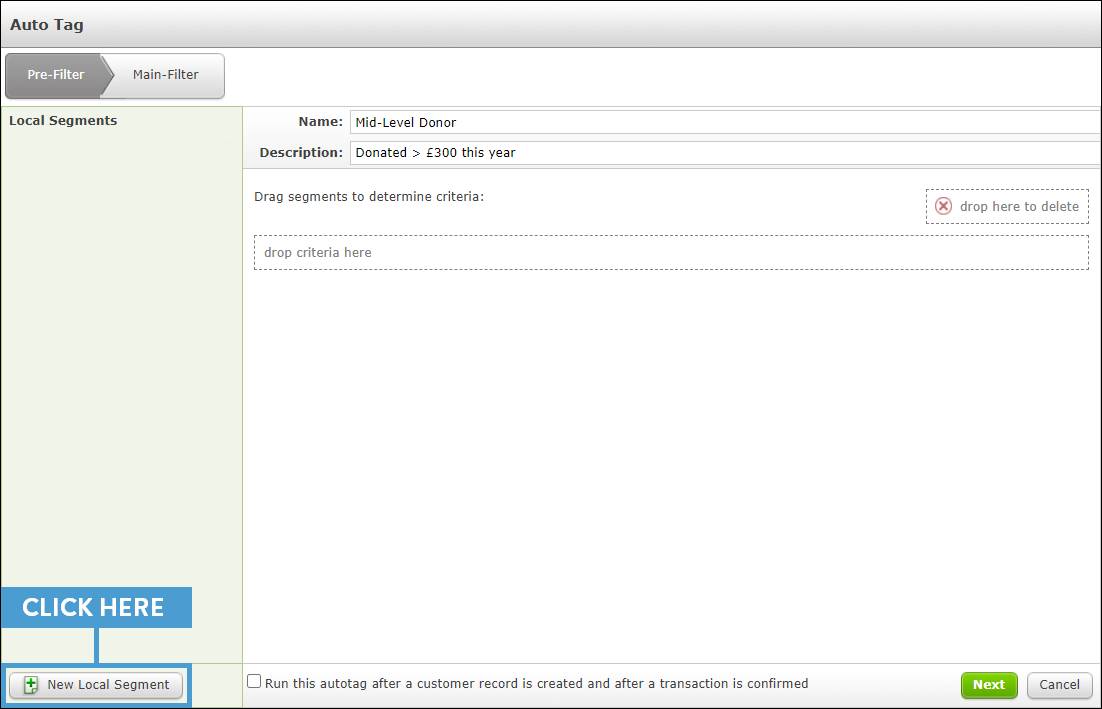Select the Drag segments to determine criteria label
Image resolution: width=1102 pixels, height=709 pixels.
[x=369, y=196]
